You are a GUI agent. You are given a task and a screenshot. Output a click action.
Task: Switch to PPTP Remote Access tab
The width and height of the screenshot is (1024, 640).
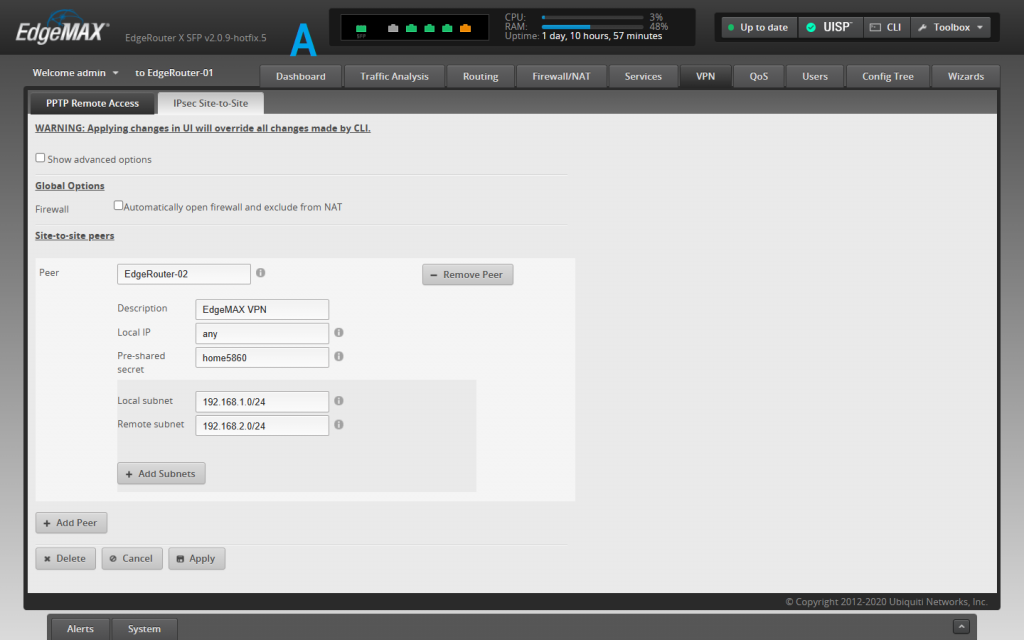[92, 103]
